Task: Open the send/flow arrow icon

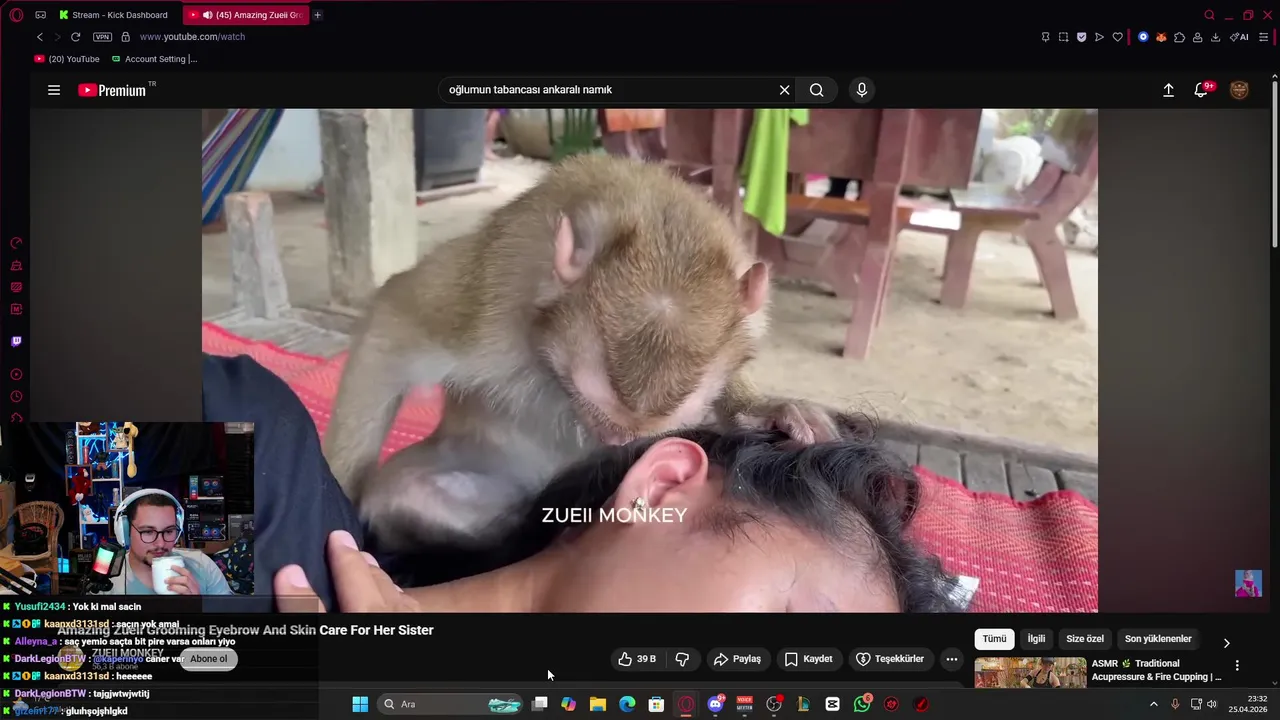Action: (1099, 37)
